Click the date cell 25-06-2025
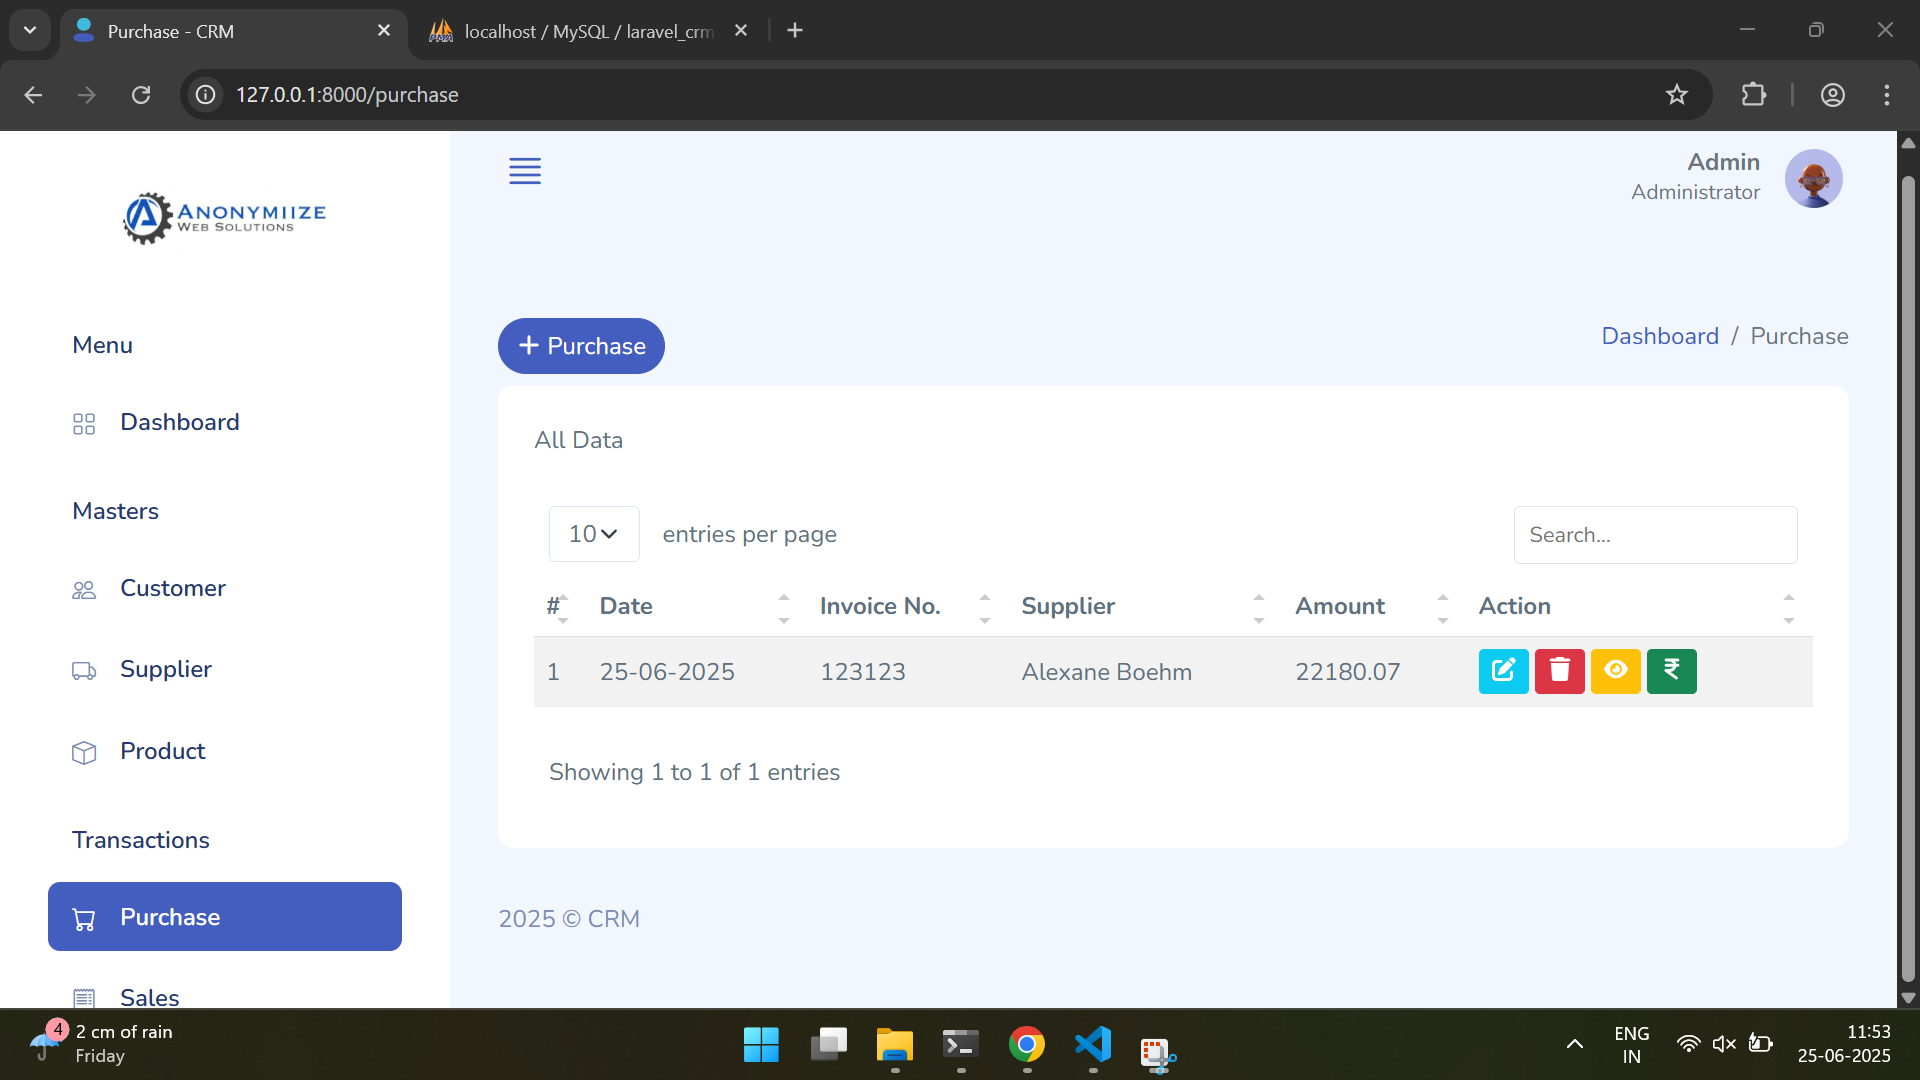This screenshot has width=1920, height=1080. (x=667, y=672)
